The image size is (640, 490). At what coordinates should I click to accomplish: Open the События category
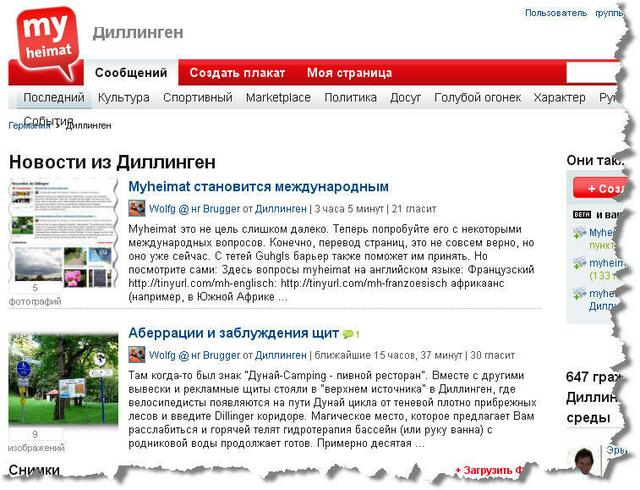point(49,120)
